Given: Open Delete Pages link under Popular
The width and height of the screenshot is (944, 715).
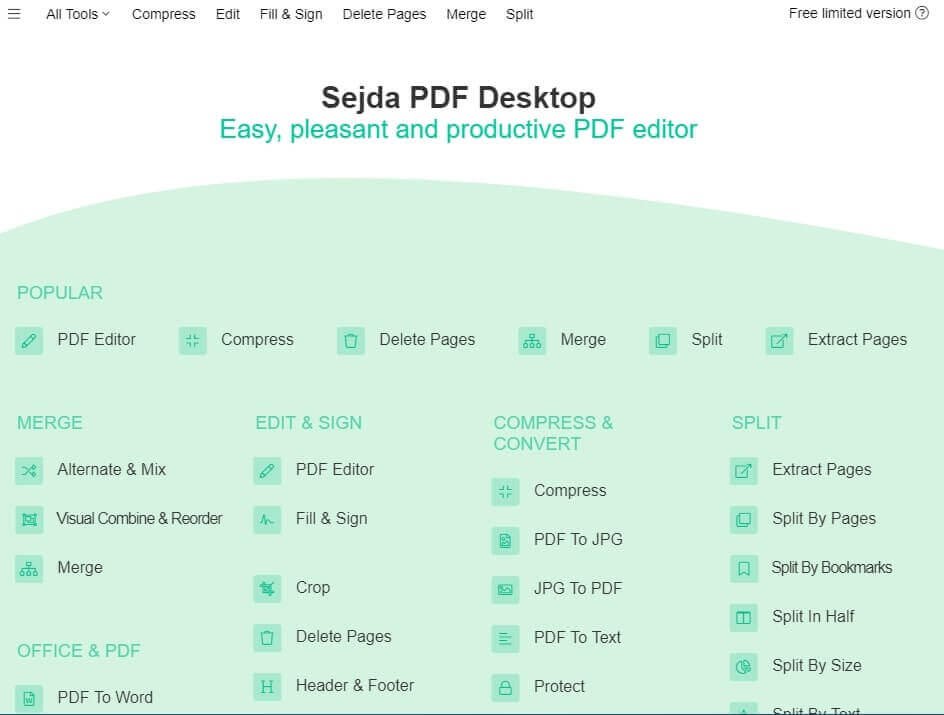Looking at the screenshot, I should [x=427, y=339].
